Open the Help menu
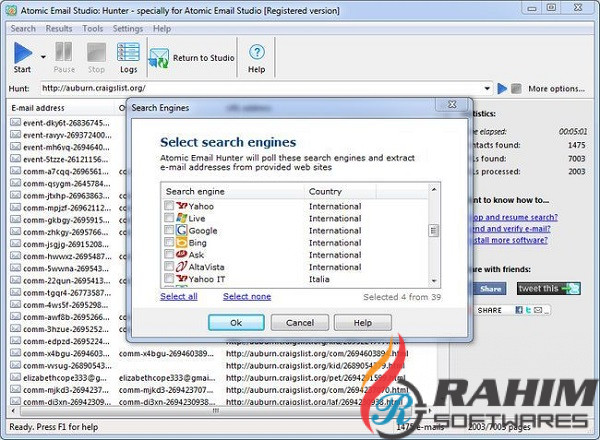This screenshot has width=600, height=440. coord(162,29)
